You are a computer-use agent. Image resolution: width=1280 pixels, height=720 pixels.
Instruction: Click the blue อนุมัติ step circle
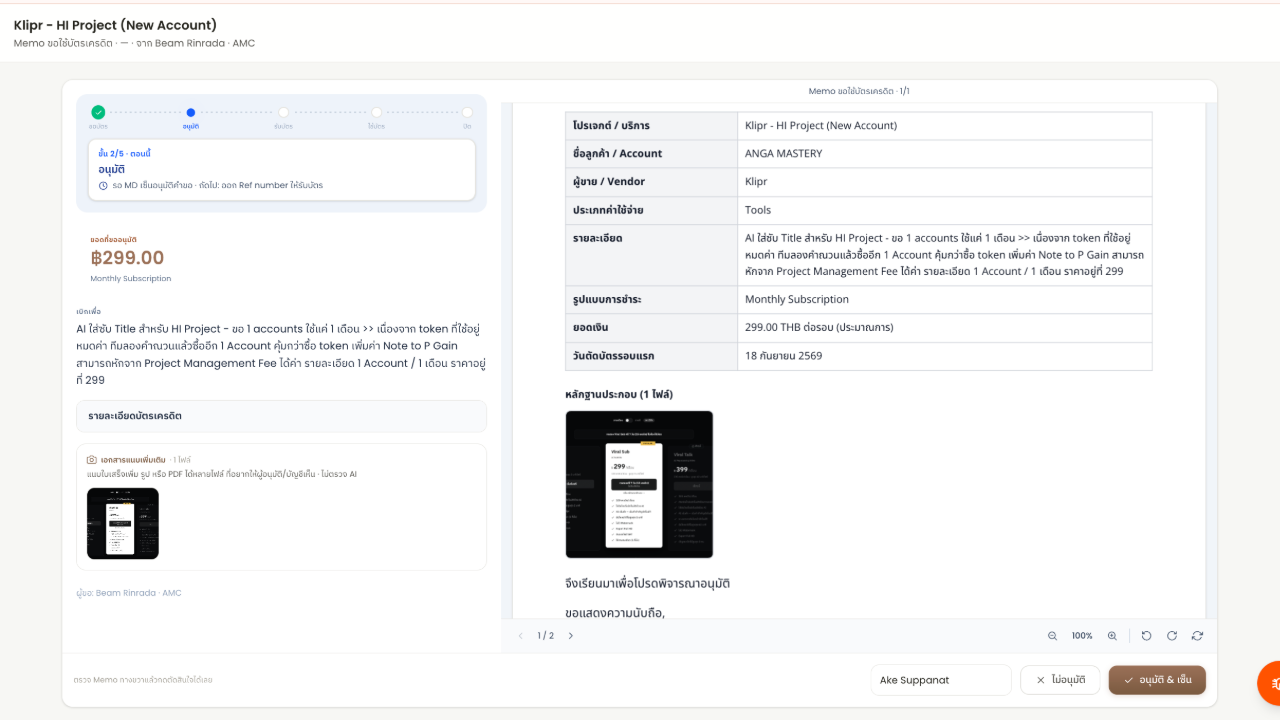coord(191,113)
